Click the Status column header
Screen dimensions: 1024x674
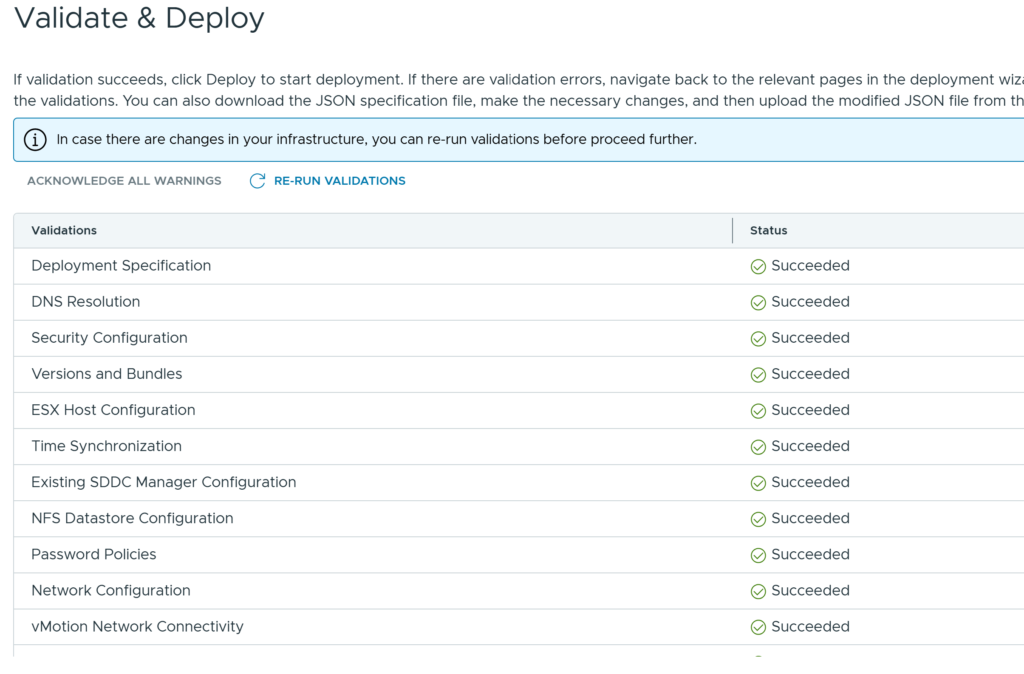pyautogui.click(x=768, y=231)
